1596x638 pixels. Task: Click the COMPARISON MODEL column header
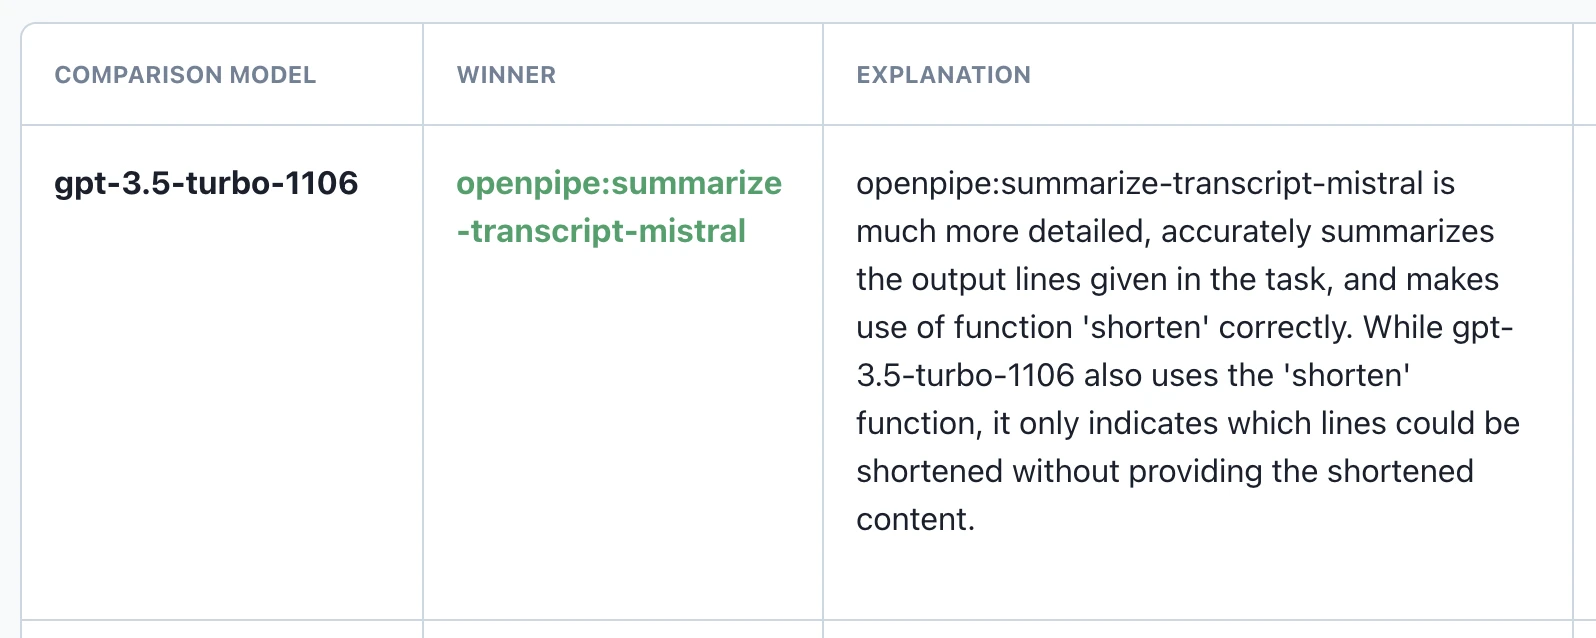pyautogui.click(x=185, y=75)
